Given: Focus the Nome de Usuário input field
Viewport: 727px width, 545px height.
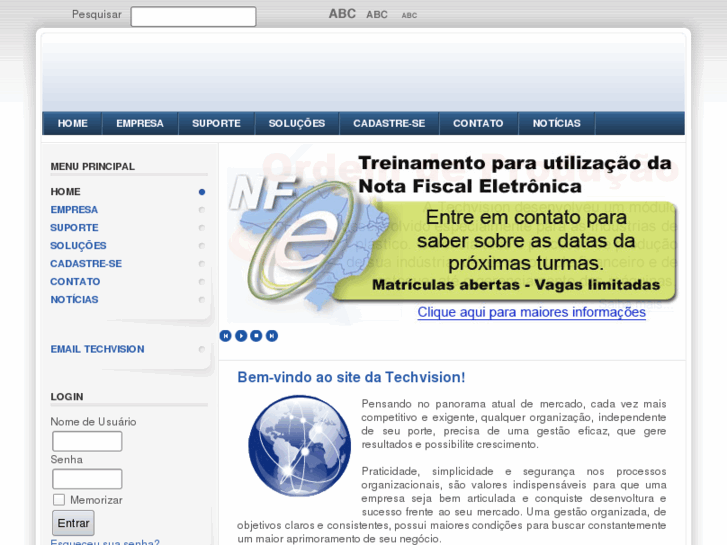Looking at the screenshot, I should pyautogui.click(x=87, y=441).
